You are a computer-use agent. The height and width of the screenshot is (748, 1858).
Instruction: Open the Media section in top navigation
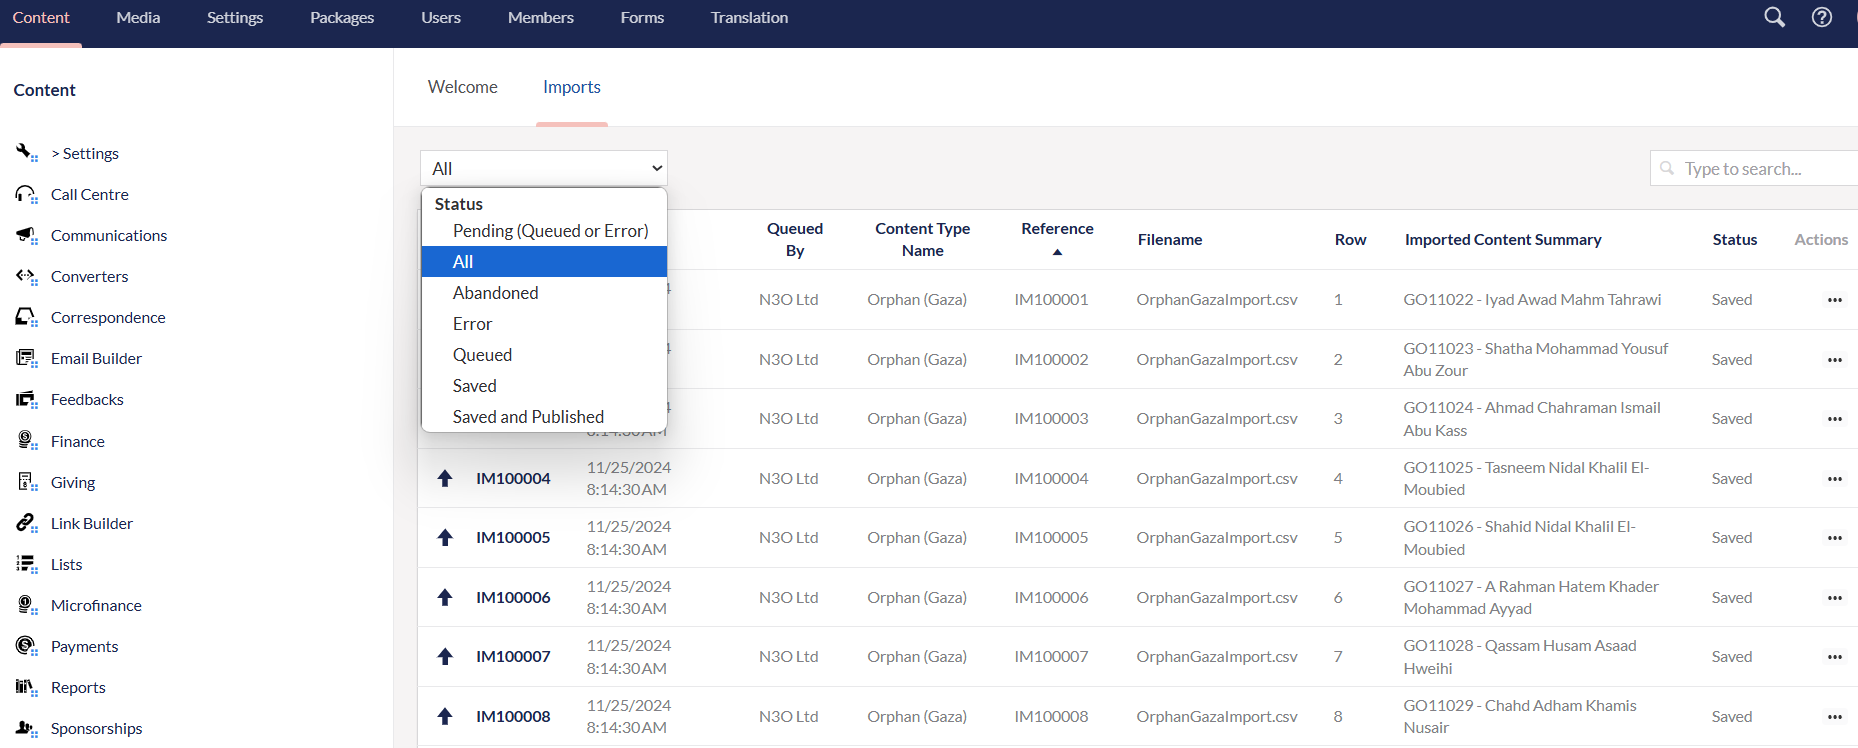coord(138,17)
